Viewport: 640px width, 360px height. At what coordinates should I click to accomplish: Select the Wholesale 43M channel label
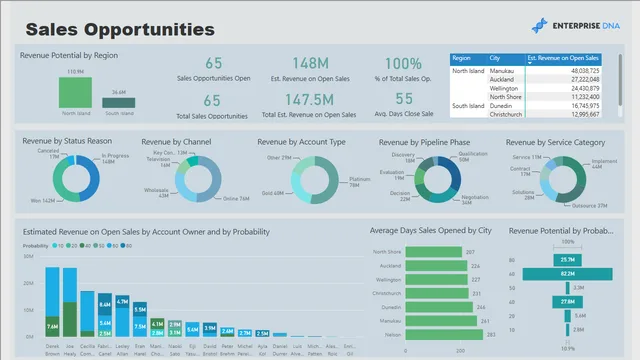pyautogui.click(x=156, y=193)
